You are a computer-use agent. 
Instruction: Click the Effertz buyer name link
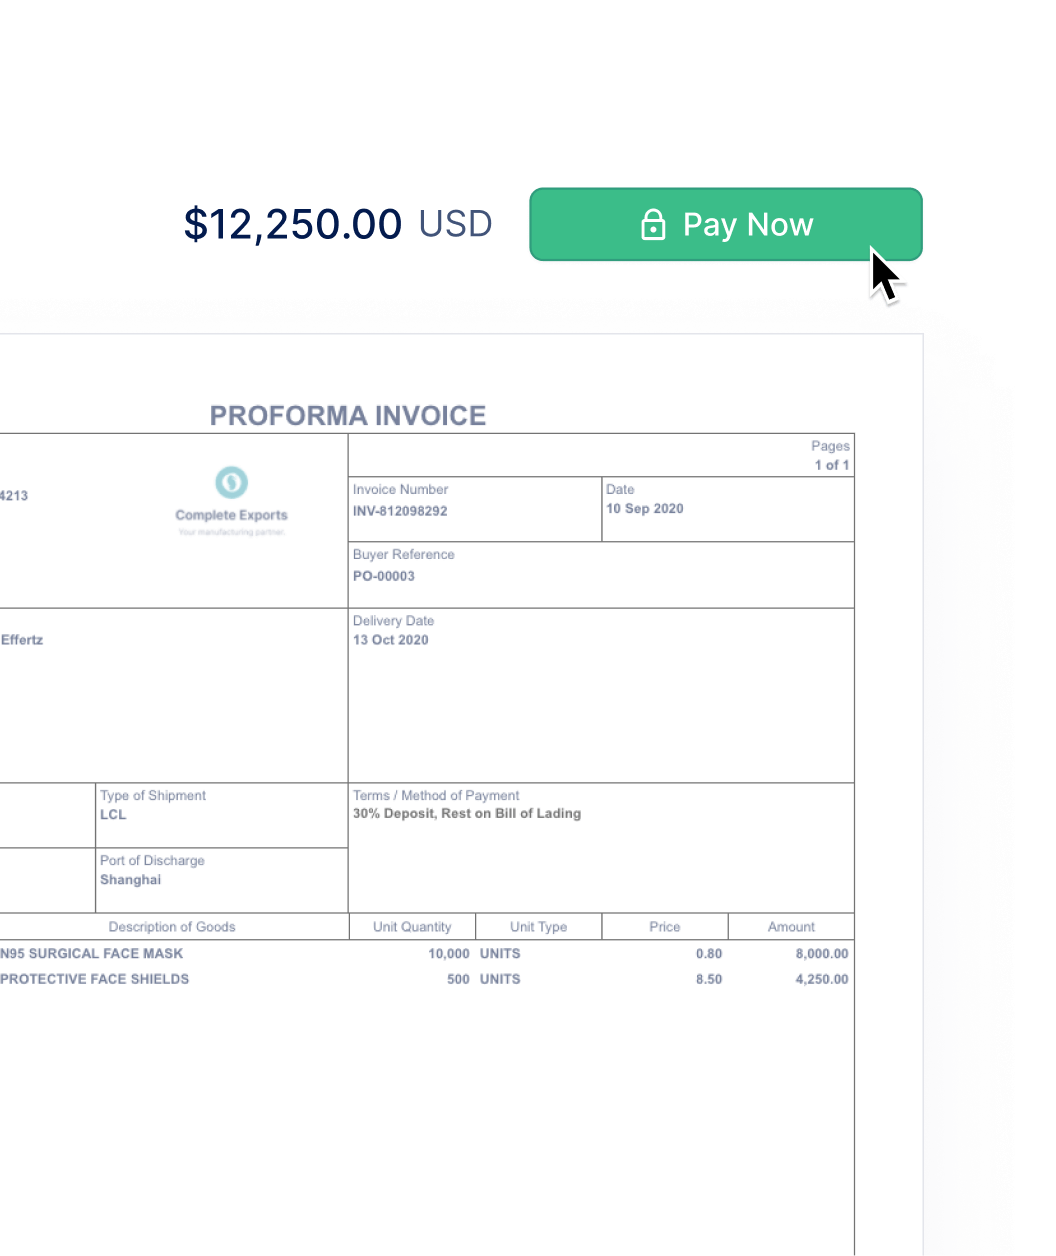[23, 640]
